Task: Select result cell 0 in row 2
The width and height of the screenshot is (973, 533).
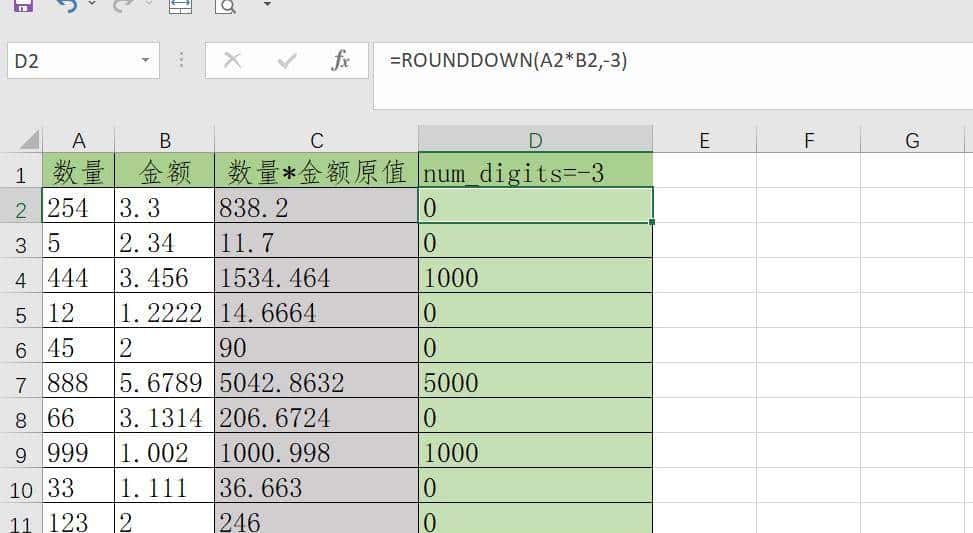Action: [x=536, y=205]
